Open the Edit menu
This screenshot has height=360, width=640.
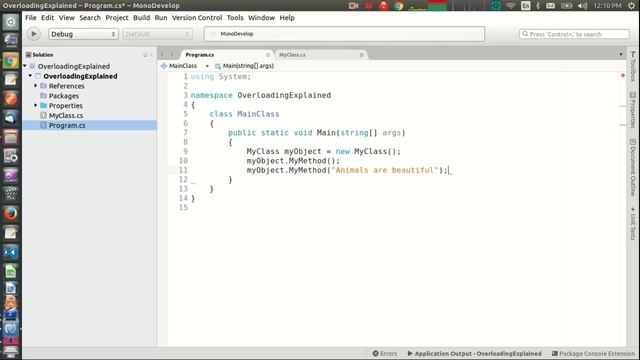[x=47, y=18]
